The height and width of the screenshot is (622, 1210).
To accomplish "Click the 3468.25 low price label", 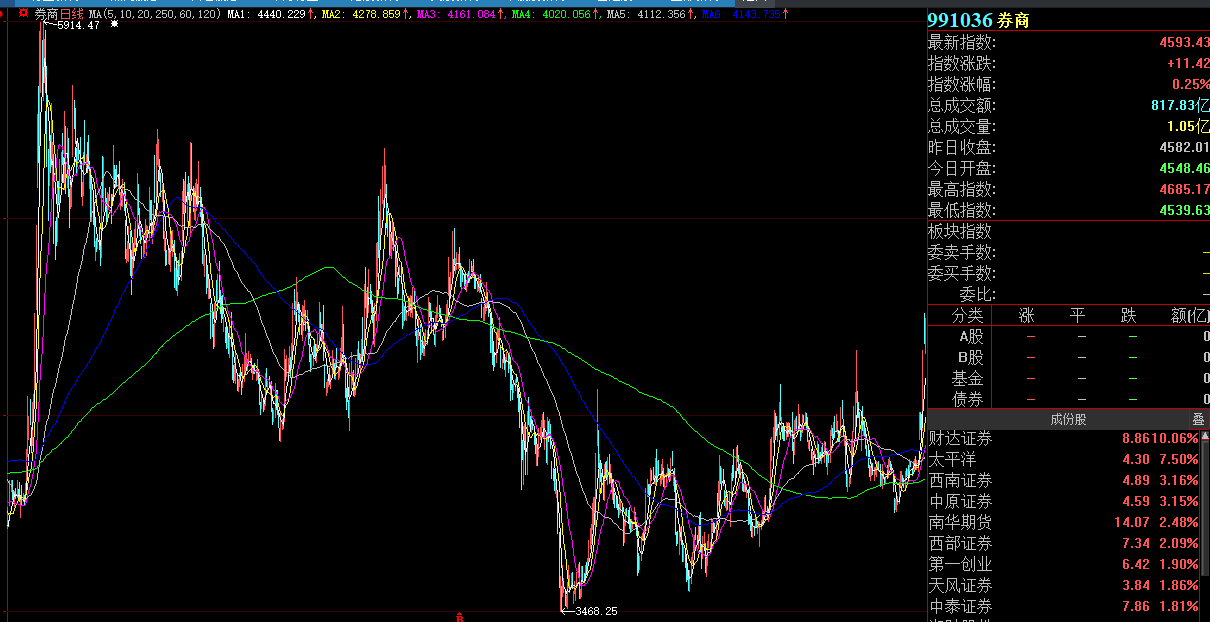I will [x=595, y=611].
